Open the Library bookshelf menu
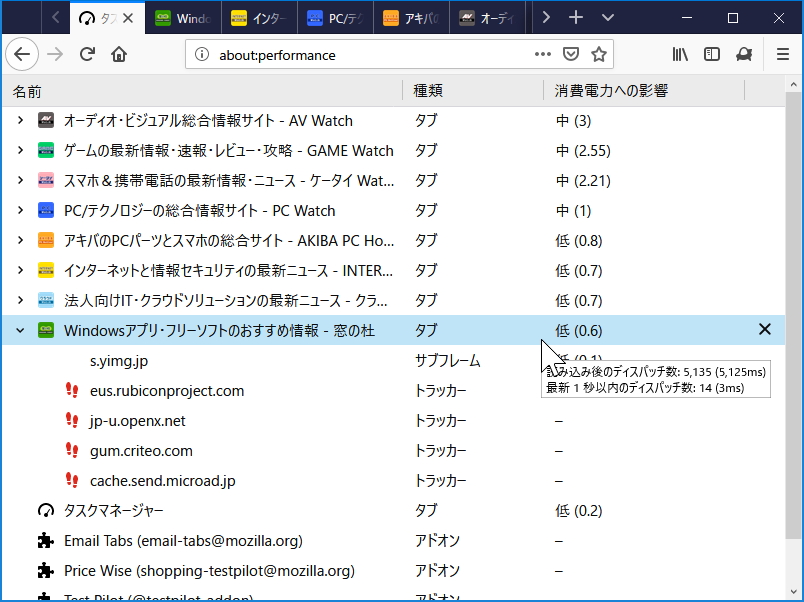Viewport: 804px width, 602px height. (680, 54)
